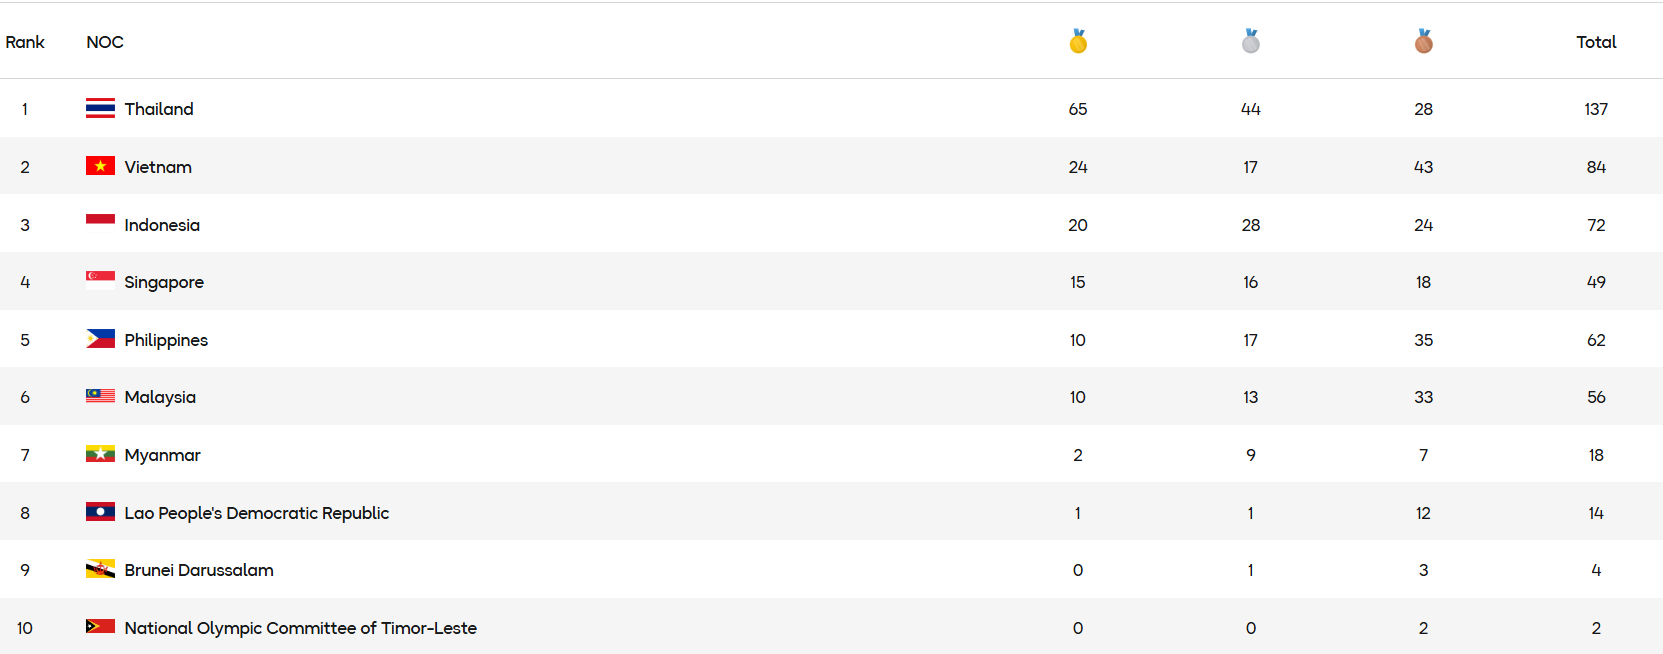Screen dimensions: 1663x654
Task: Click the Philippines flag icon
Action: coord(100,339)
